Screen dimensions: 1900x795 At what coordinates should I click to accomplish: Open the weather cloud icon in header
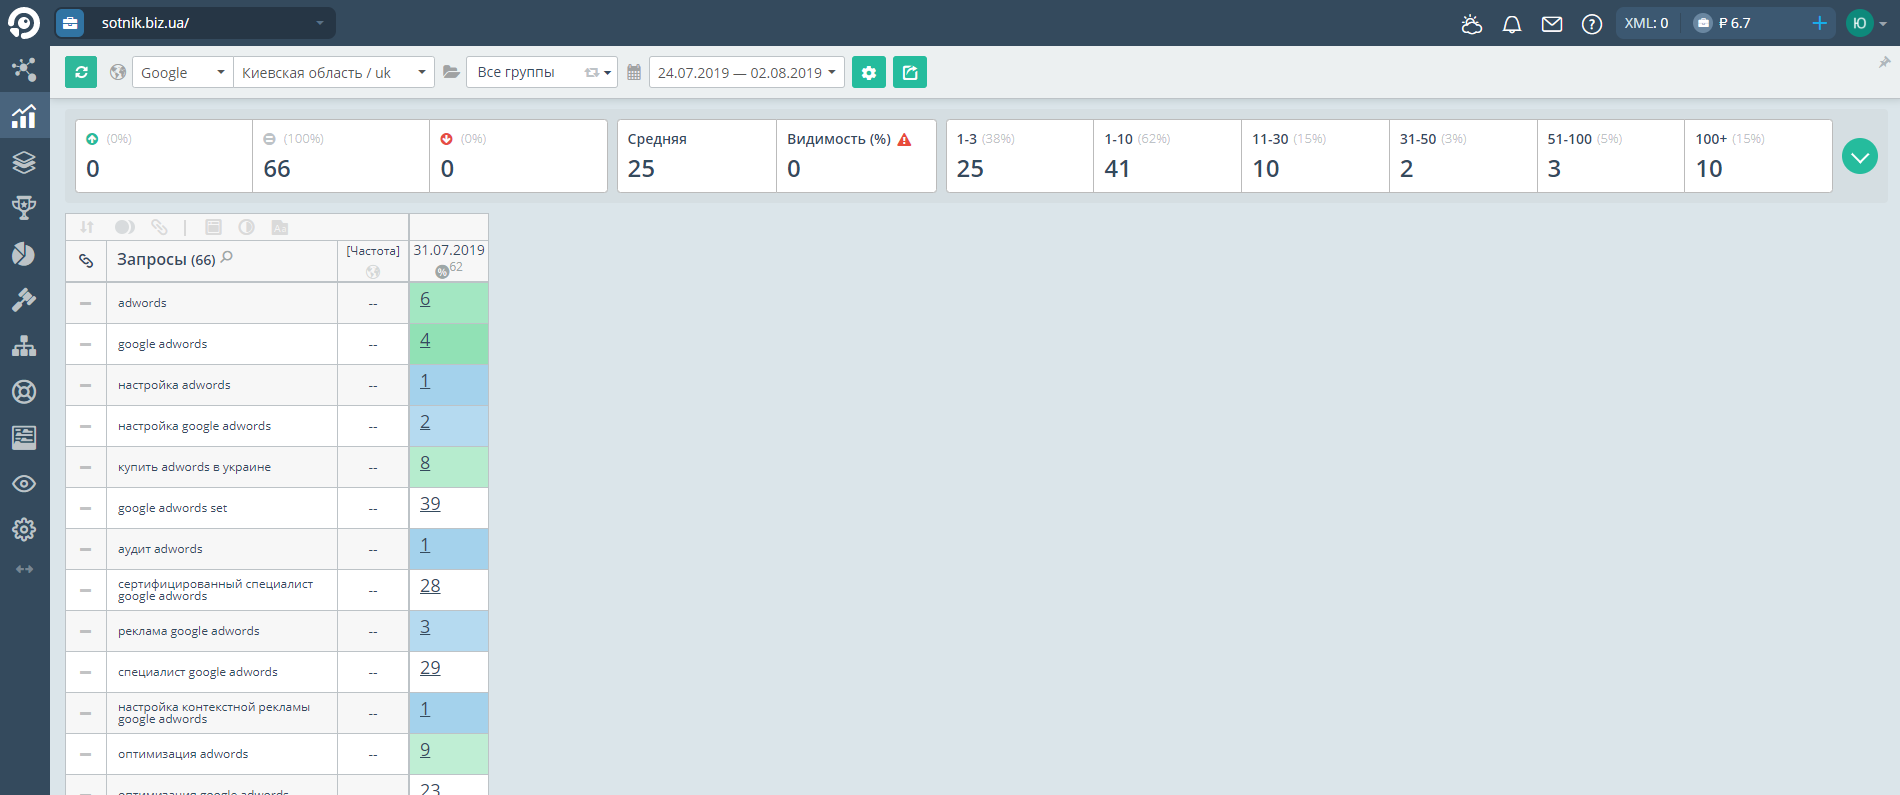click(1471, 24)
